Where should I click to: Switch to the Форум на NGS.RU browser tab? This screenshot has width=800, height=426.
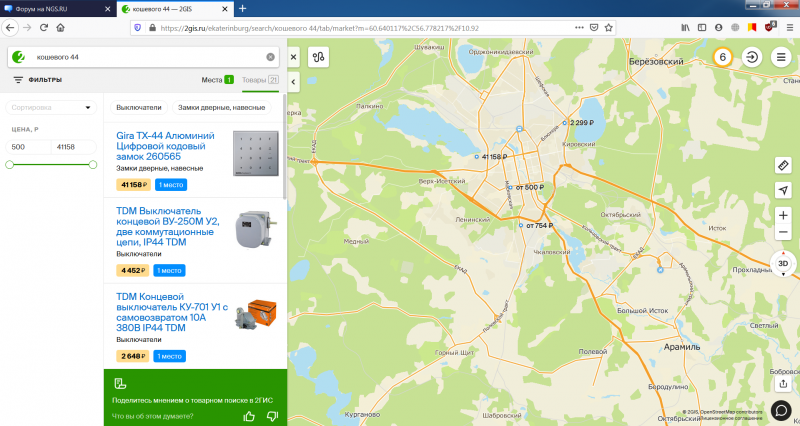[57, 9]
